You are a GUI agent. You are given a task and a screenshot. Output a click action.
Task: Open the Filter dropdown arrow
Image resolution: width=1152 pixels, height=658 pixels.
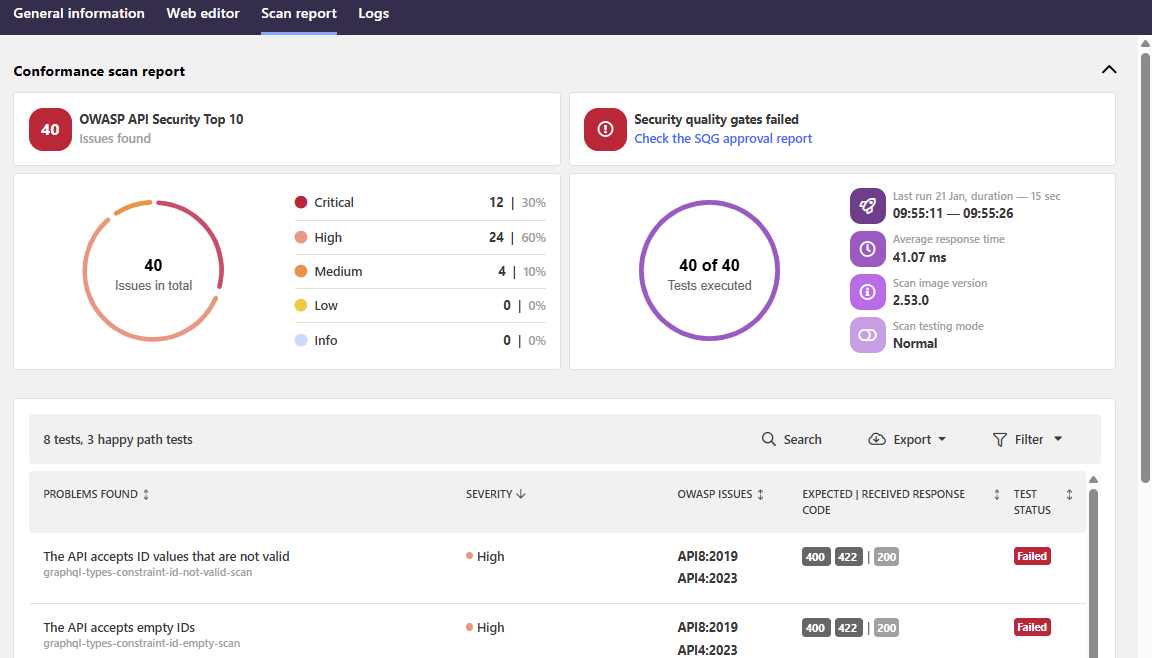pos(1058,439)
